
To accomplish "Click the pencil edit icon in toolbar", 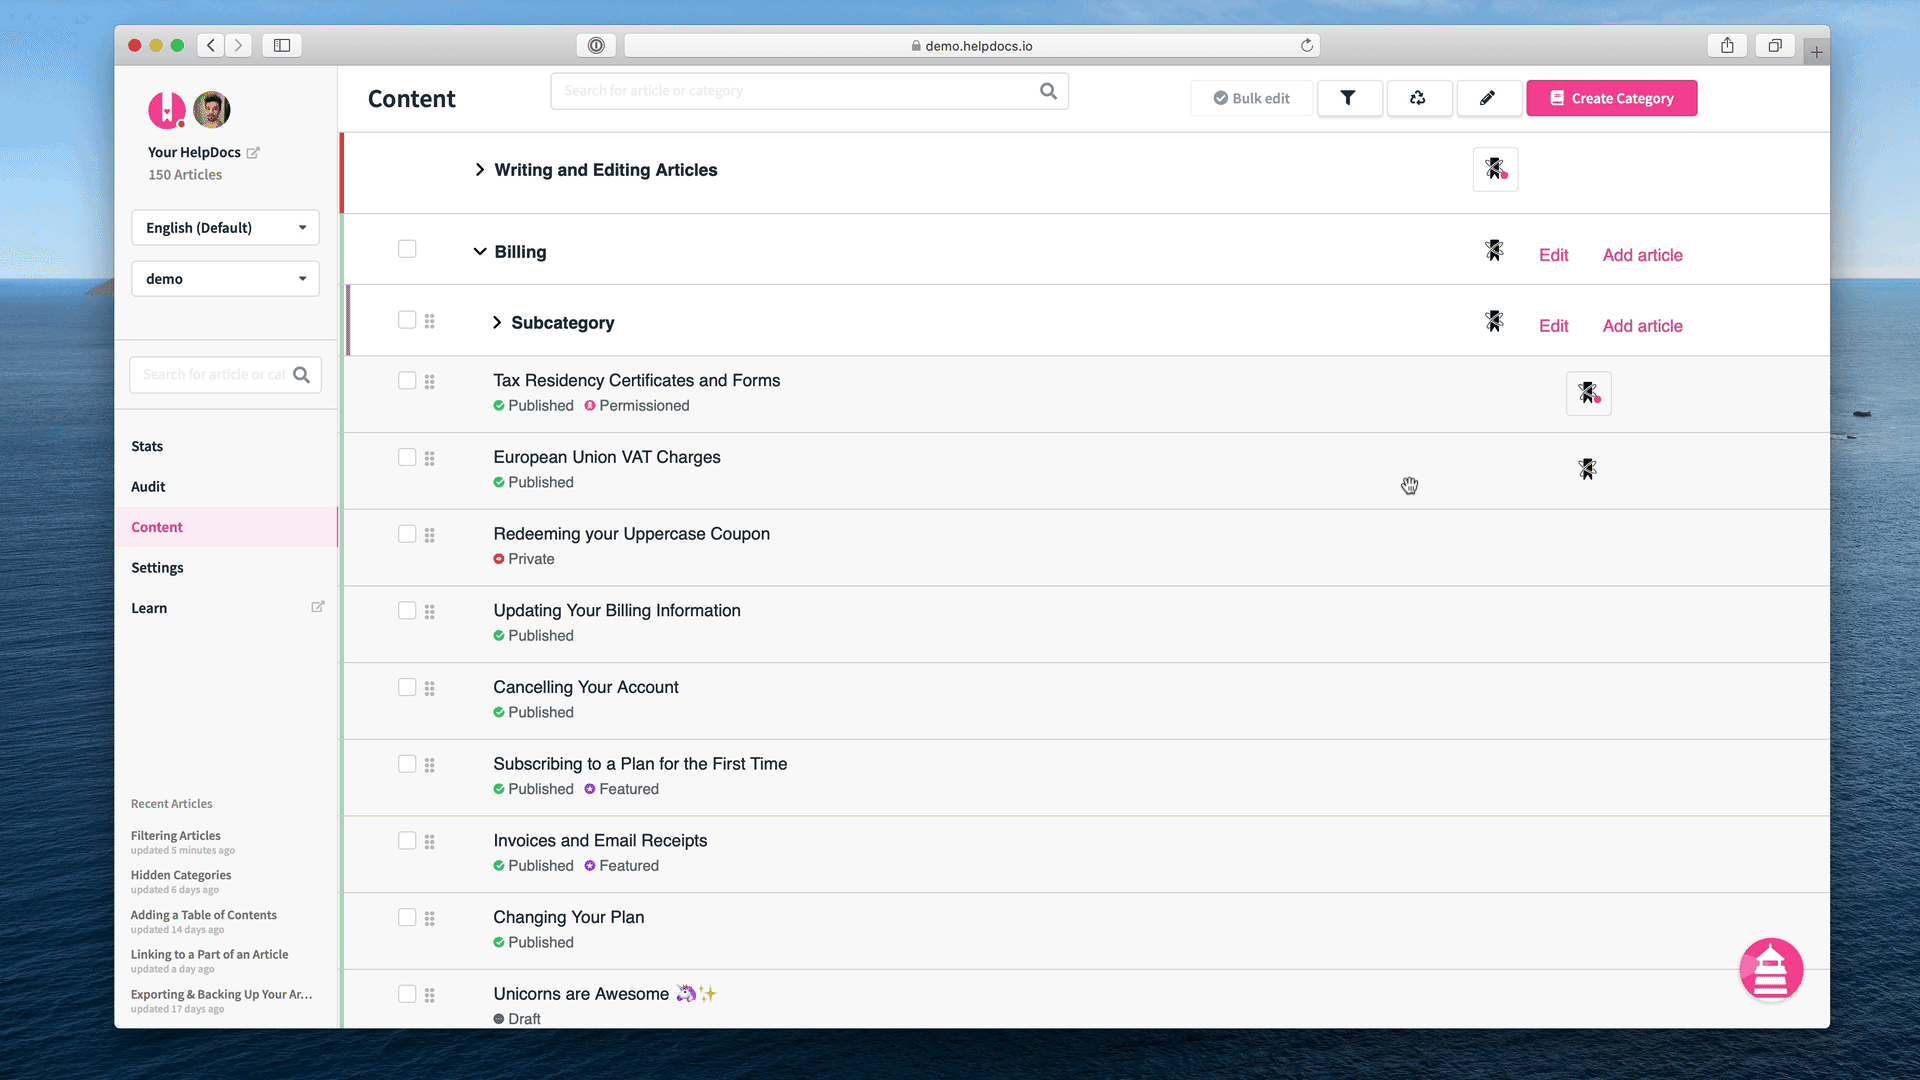I will pyautogui.click(x=1488, y=98).
